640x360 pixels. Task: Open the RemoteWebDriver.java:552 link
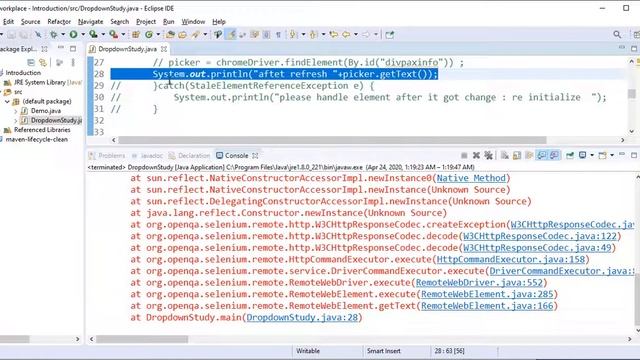point(479,283)
